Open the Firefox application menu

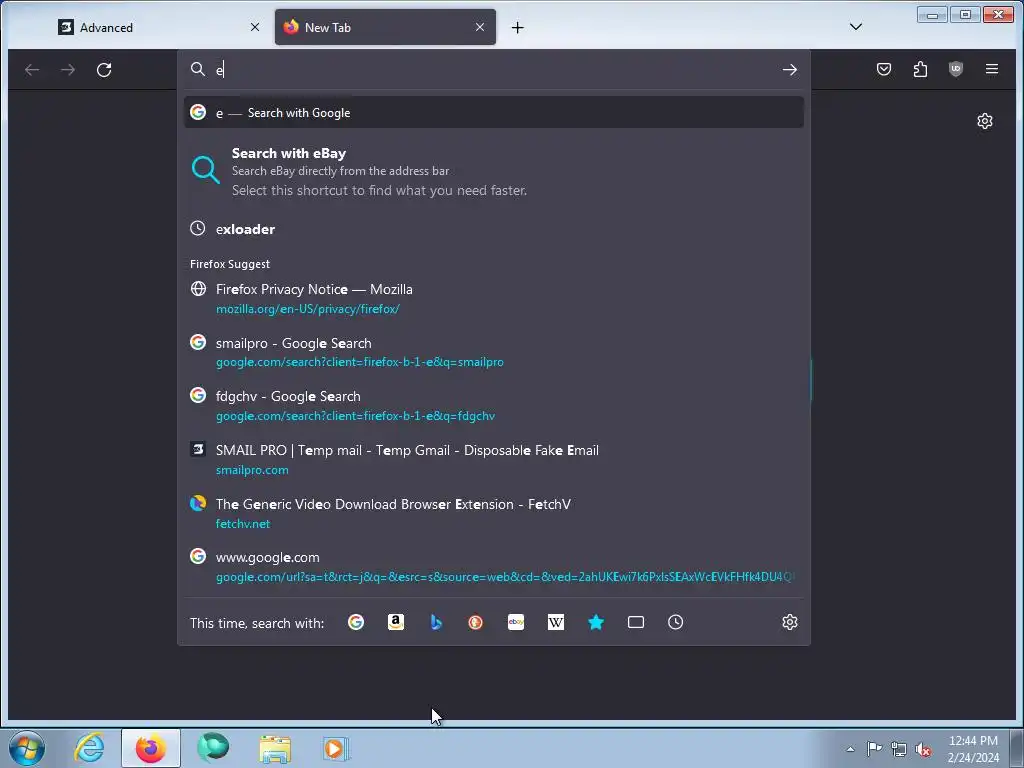(991, 69)
